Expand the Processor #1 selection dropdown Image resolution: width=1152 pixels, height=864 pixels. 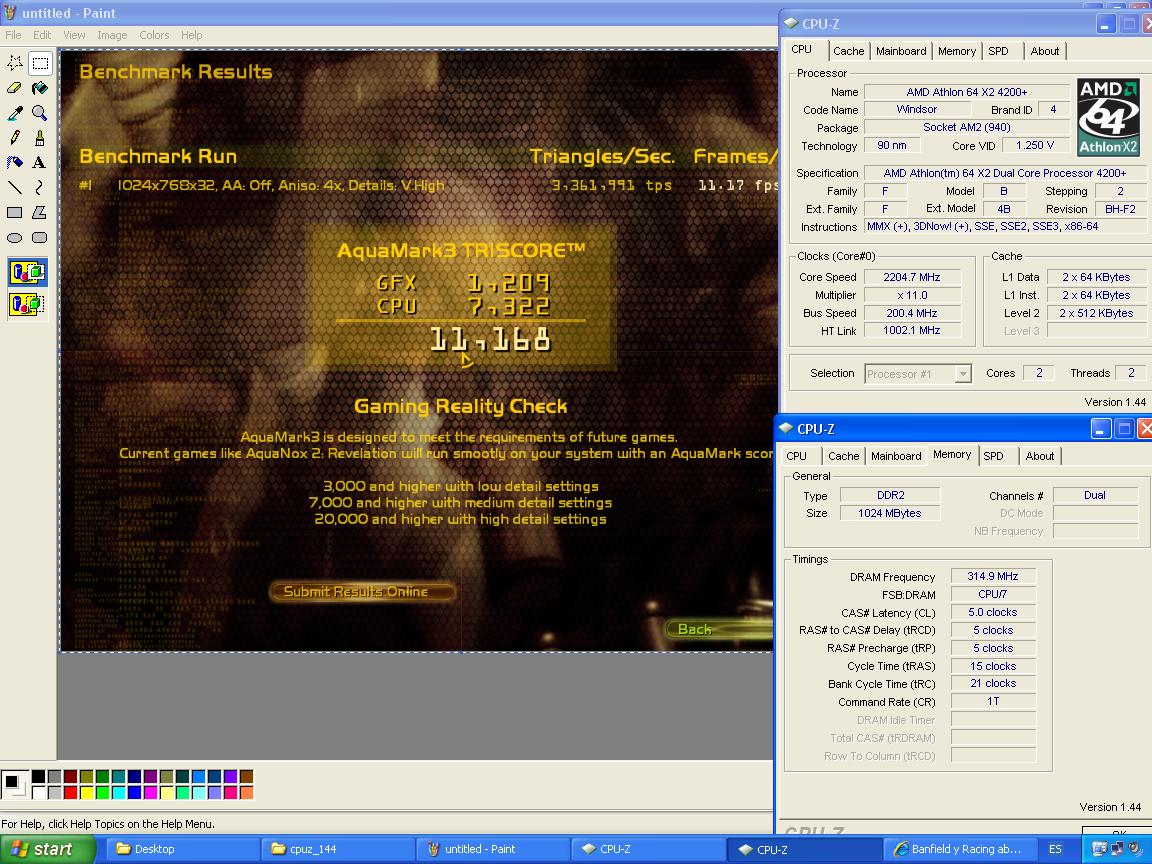pos(962,374)
